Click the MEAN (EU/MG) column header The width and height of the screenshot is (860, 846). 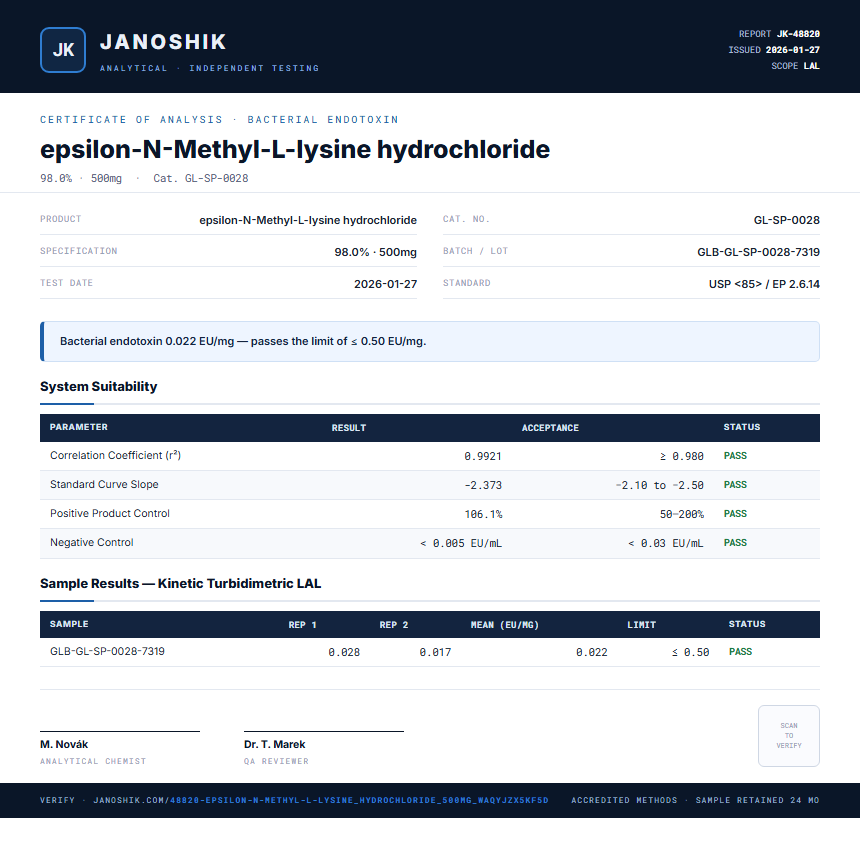click(x=505, y=625)
